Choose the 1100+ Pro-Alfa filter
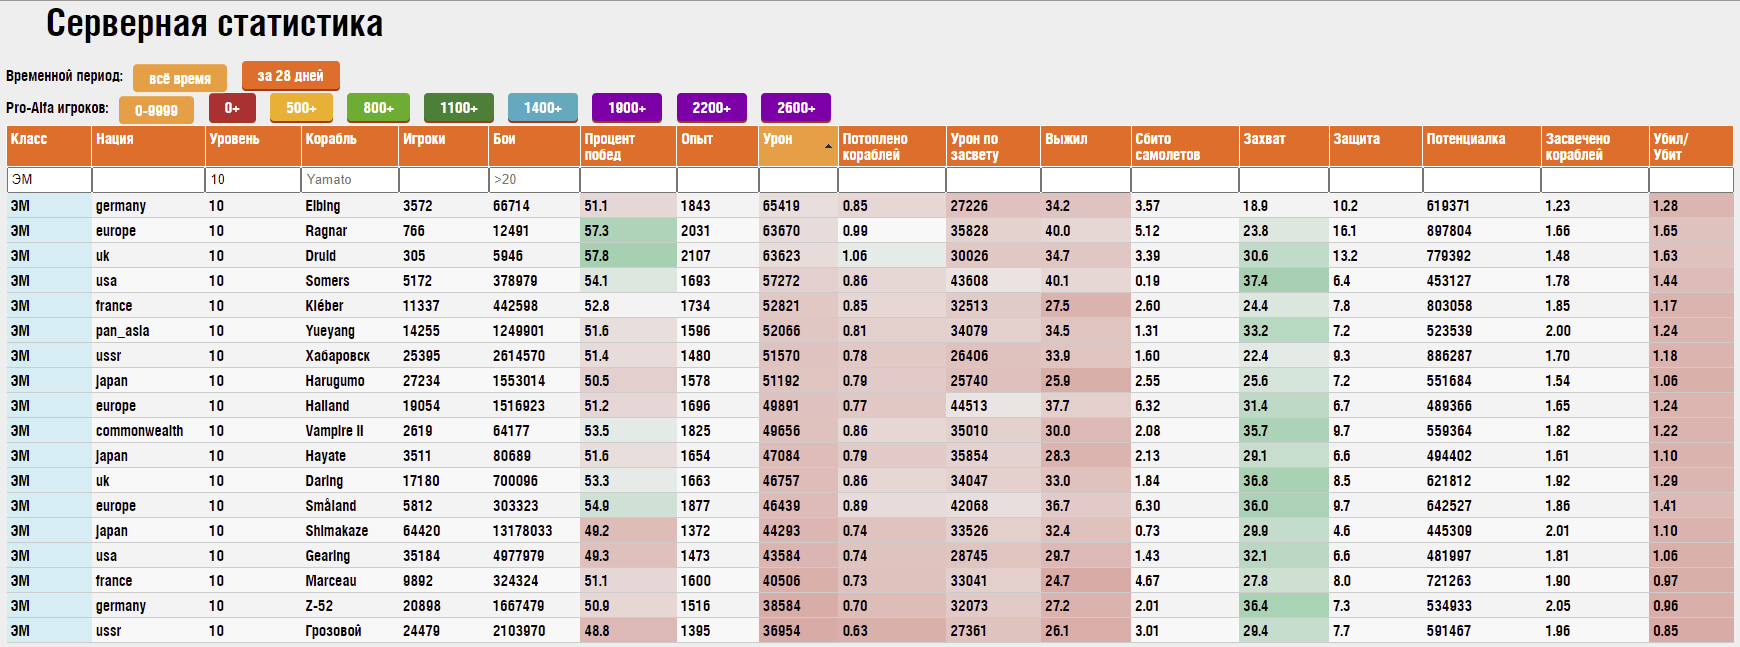The width and height of the screenshot is (1740, 647). pos(459,108)
